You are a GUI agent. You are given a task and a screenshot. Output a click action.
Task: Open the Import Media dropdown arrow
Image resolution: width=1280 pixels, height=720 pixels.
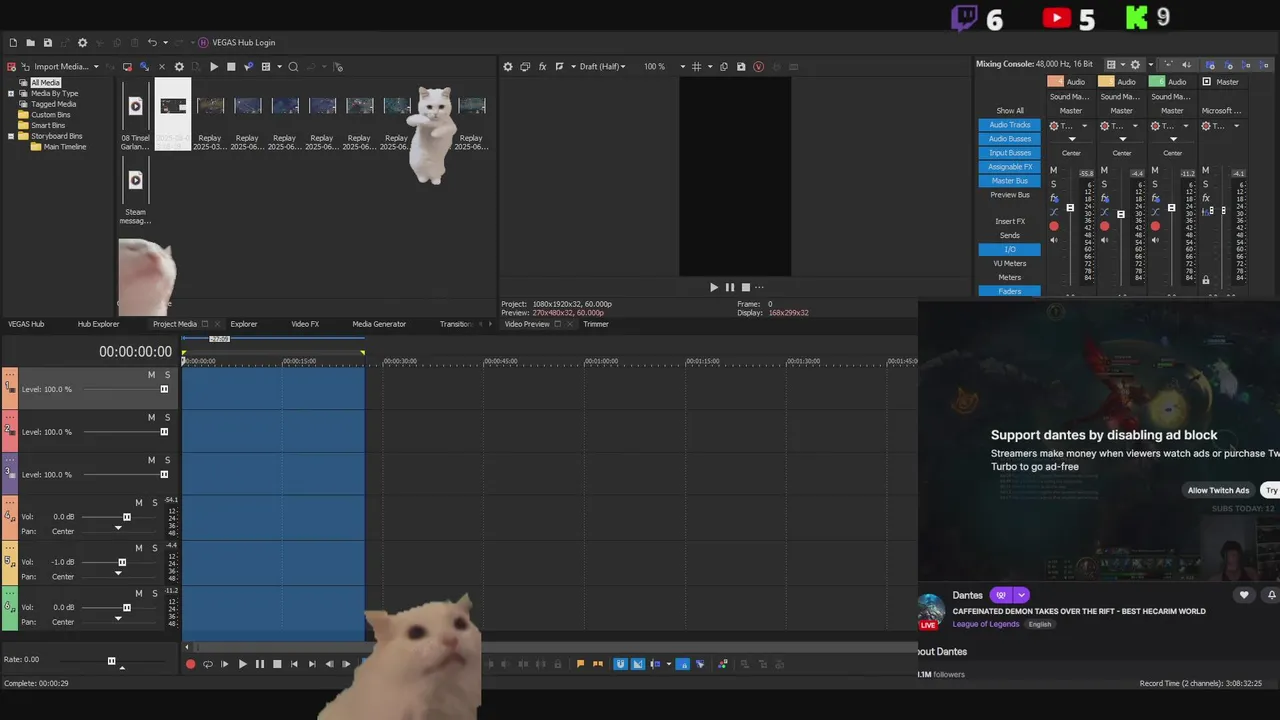[96, 67]
